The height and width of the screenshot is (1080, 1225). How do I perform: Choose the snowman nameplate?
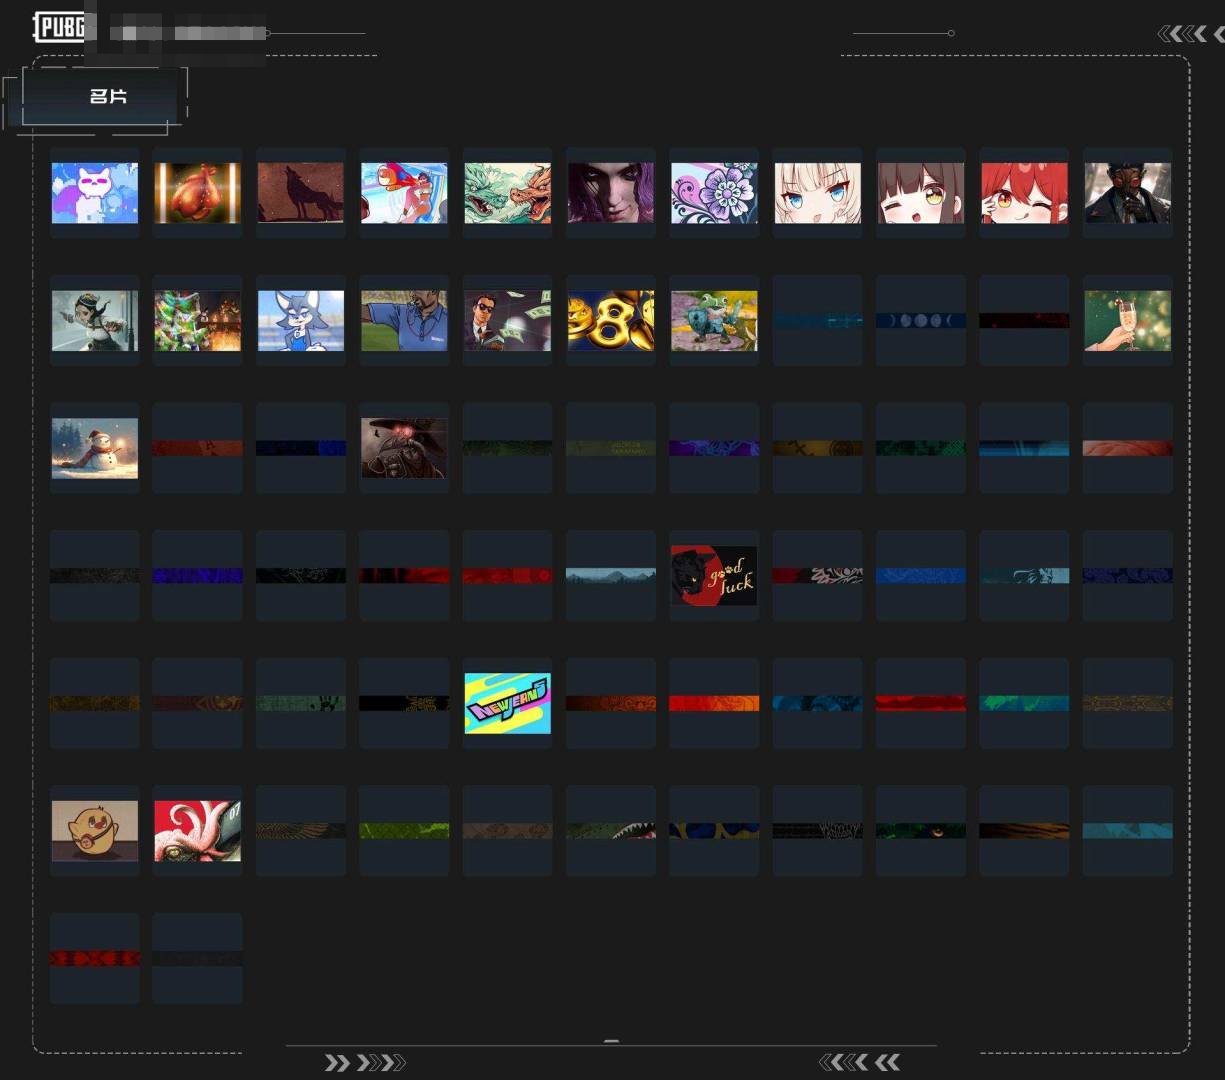click(95, 448)
